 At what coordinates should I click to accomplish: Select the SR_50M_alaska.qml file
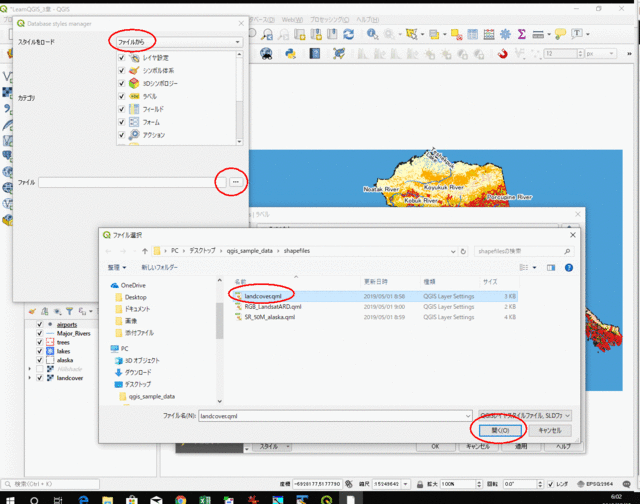coord(376,317)
